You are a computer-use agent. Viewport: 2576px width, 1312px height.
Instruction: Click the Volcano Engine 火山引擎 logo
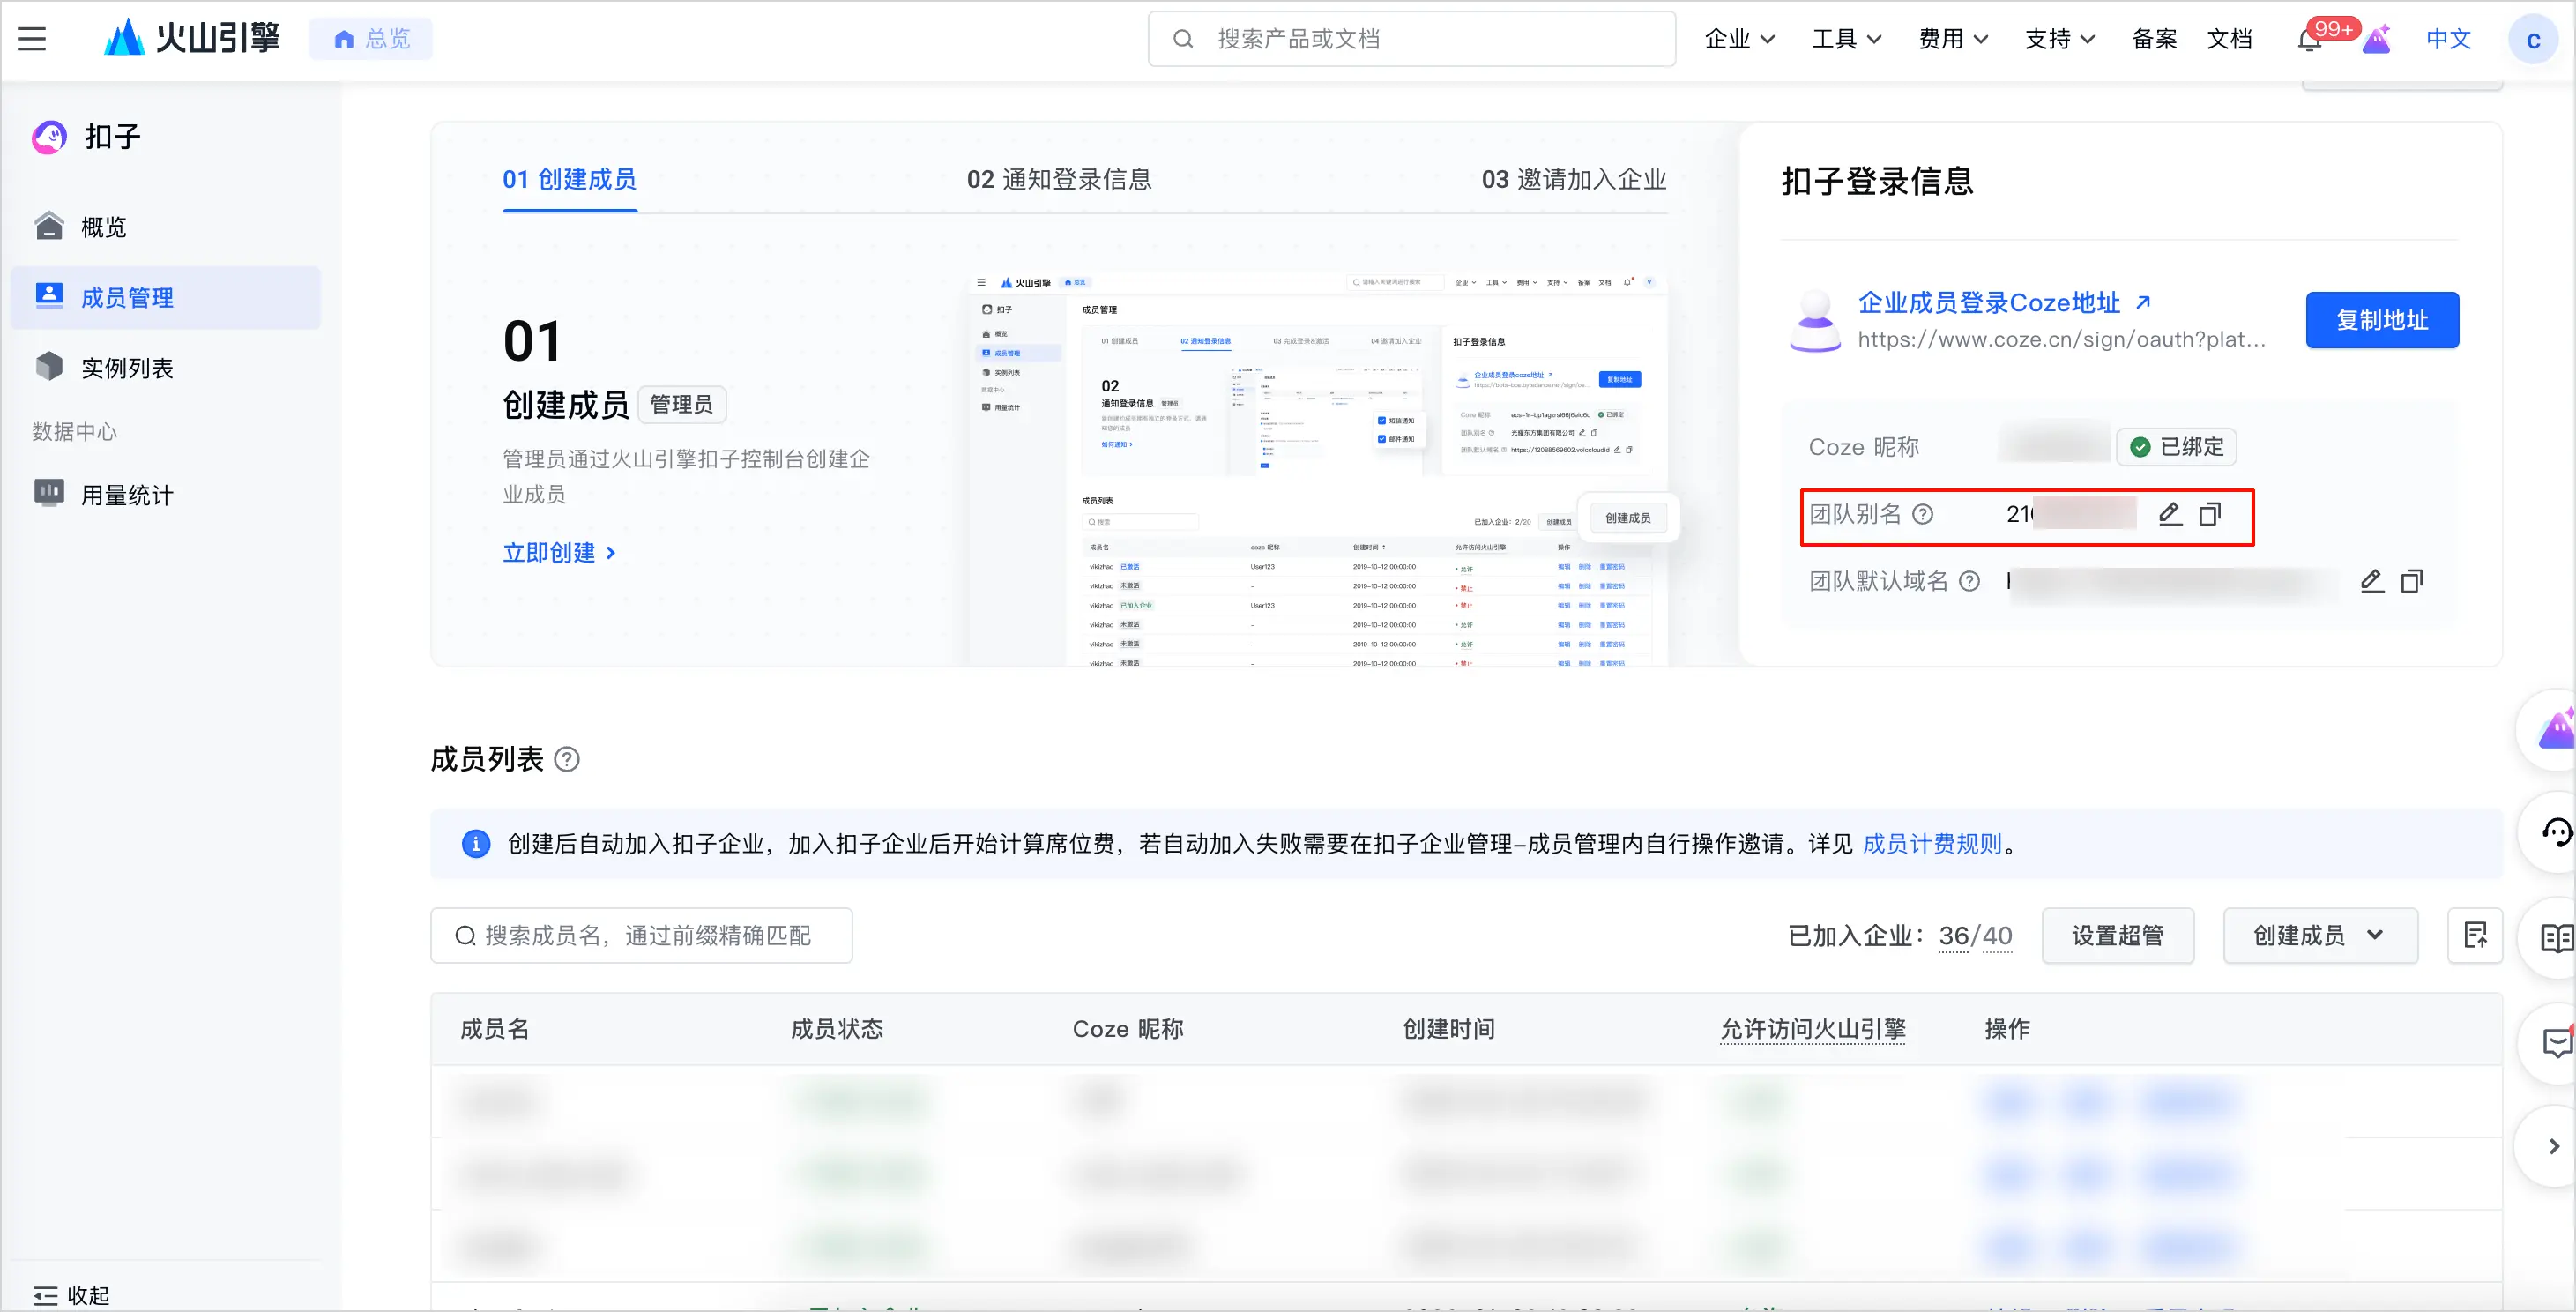[192, 38]
